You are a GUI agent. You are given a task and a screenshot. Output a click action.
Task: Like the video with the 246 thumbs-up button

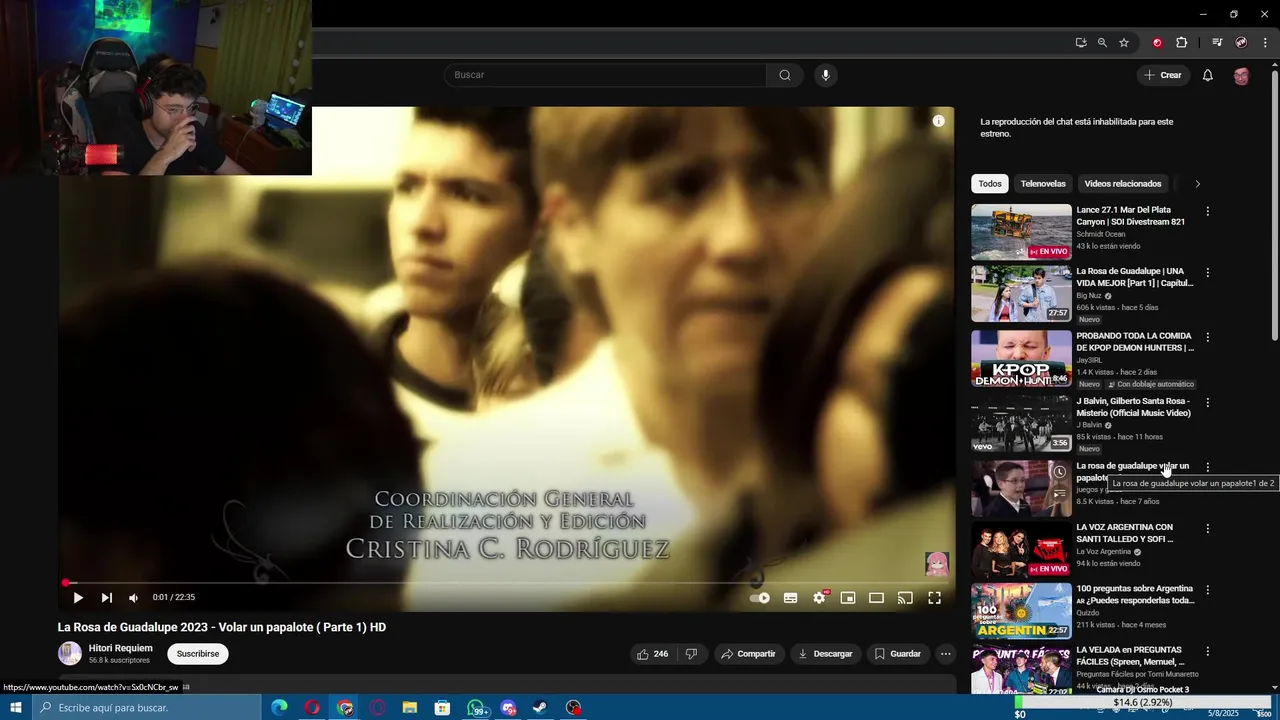point(653,654)
